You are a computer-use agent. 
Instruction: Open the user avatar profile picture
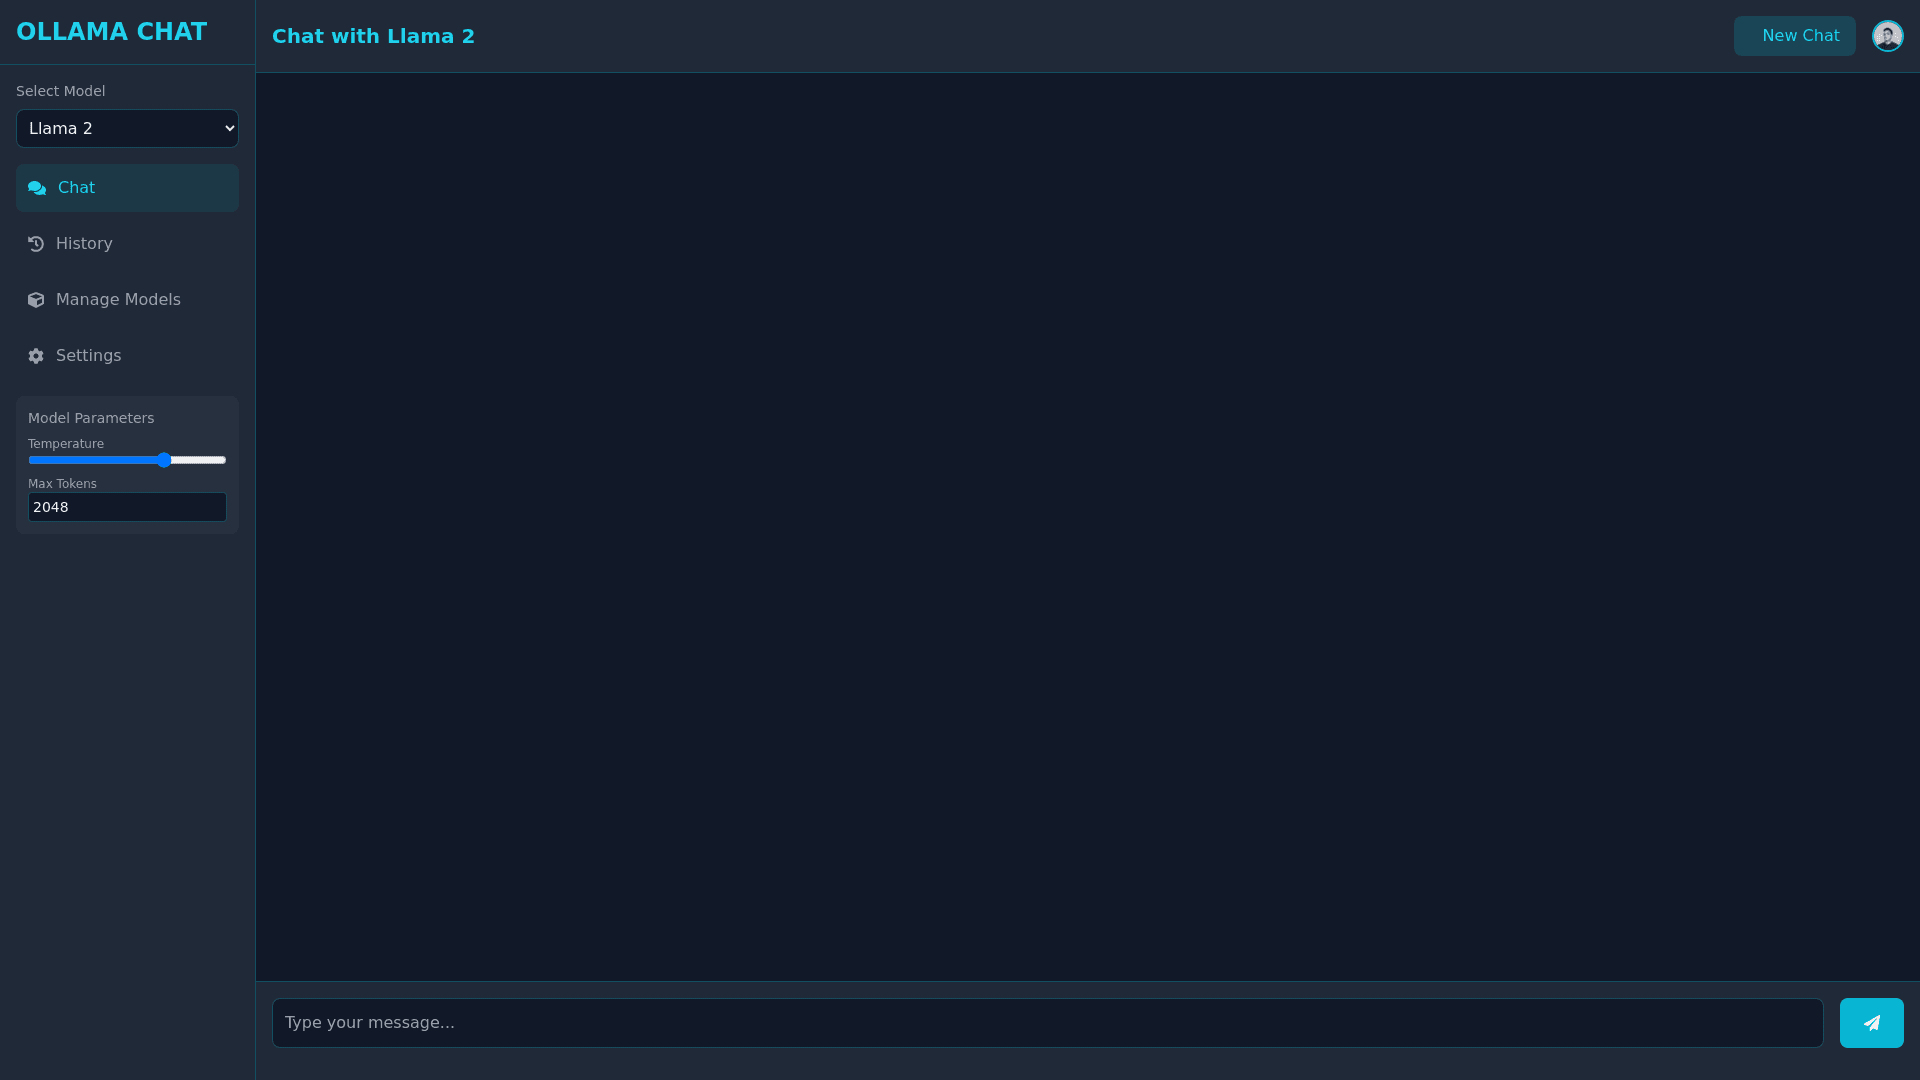tap(1887, 36)
